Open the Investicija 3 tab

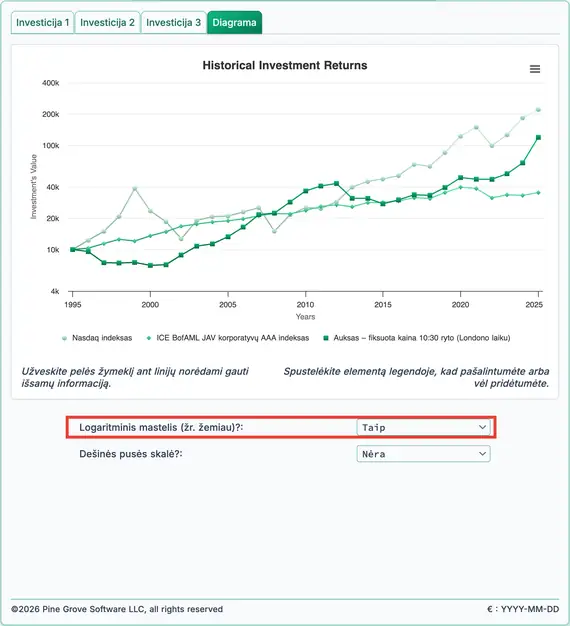point(174,23)
